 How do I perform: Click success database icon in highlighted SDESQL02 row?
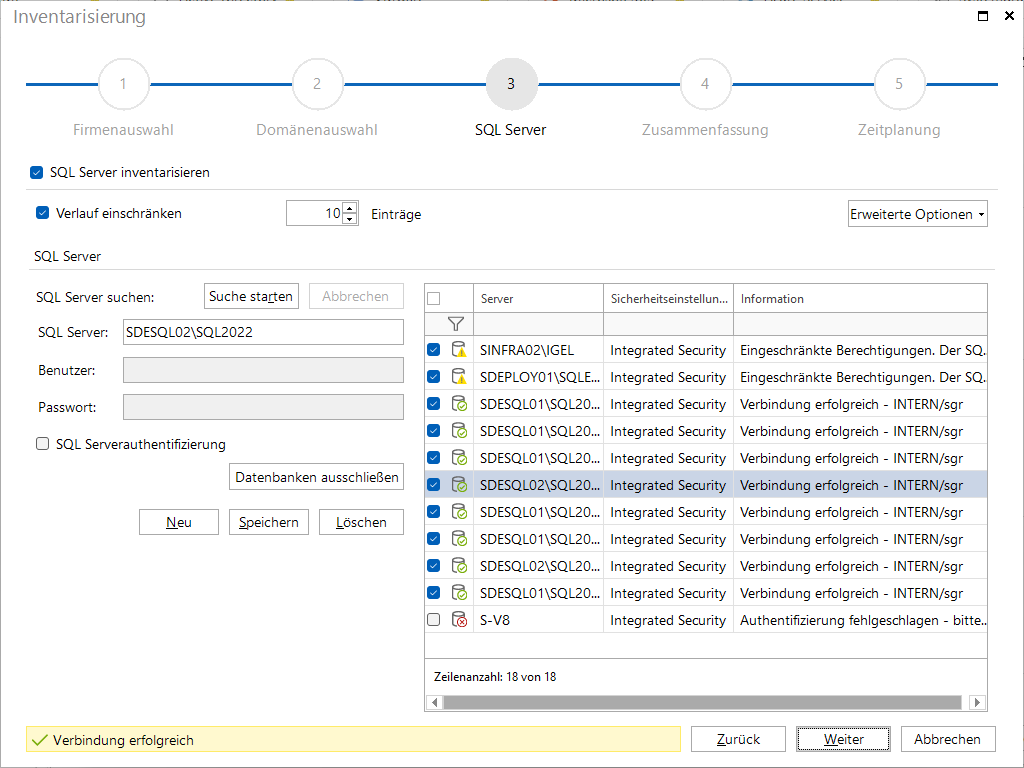[x=459, y=485]
